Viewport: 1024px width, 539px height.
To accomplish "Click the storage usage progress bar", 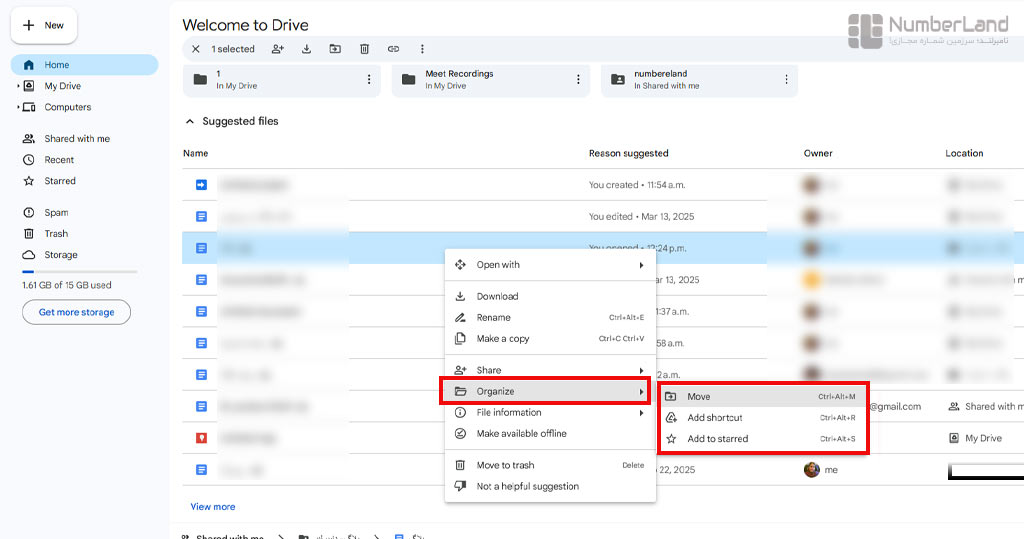I will [80, 271].
